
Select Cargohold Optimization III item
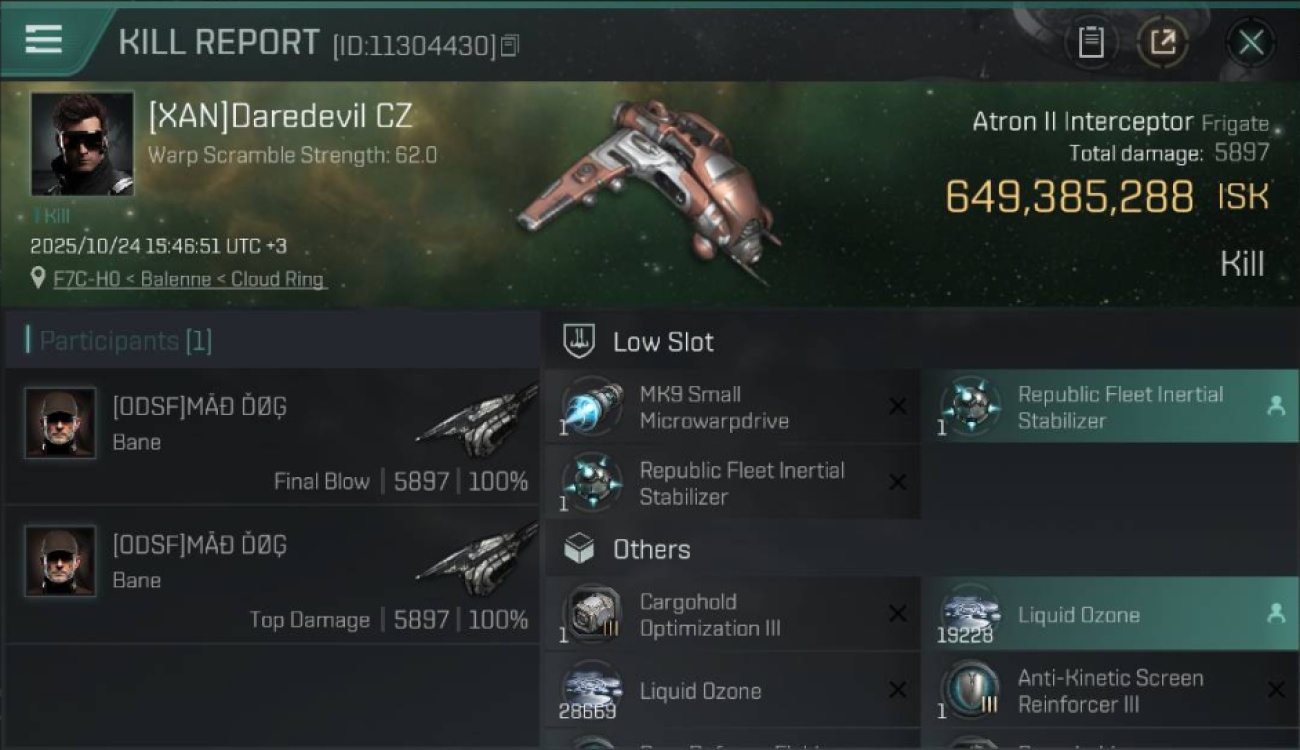coord(709,615)
